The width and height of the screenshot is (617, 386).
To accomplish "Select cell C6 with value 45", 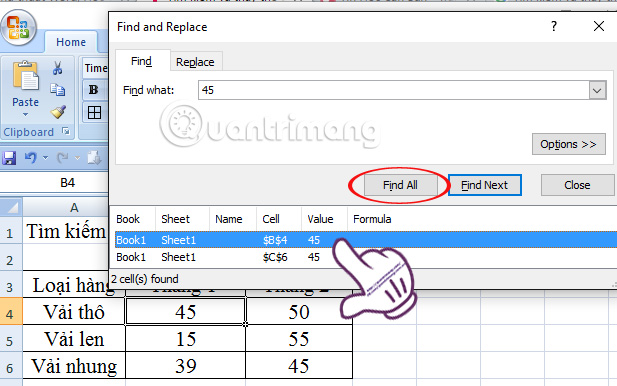I will 299,366.
